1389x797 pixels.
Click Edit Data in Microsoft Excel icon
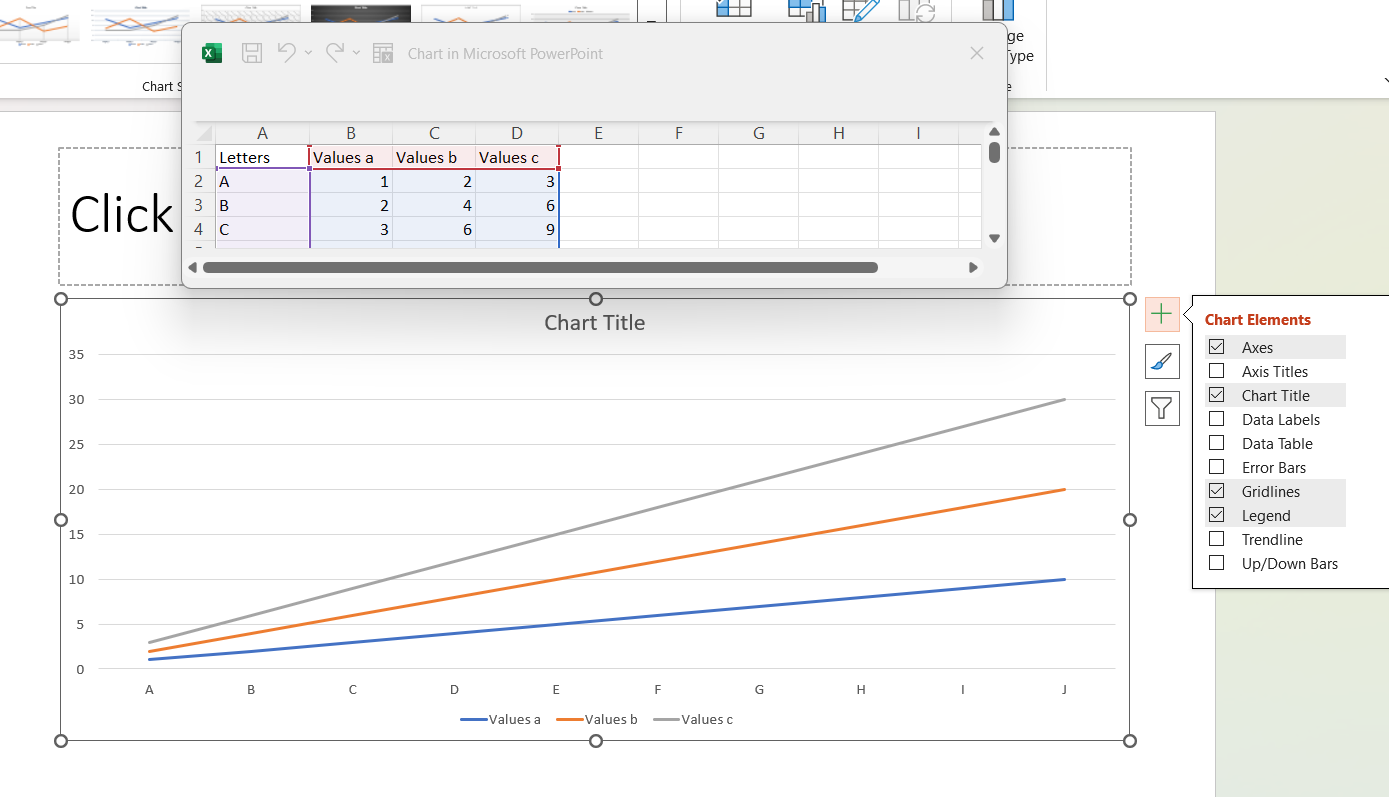pos(383,54)
